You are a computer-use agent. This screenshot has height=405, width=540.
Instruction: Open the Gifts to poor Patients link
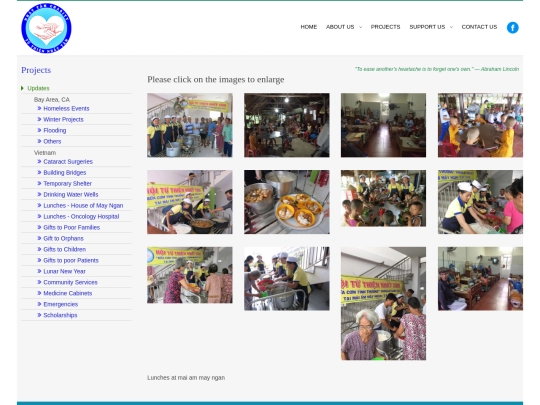coord(71,261)
